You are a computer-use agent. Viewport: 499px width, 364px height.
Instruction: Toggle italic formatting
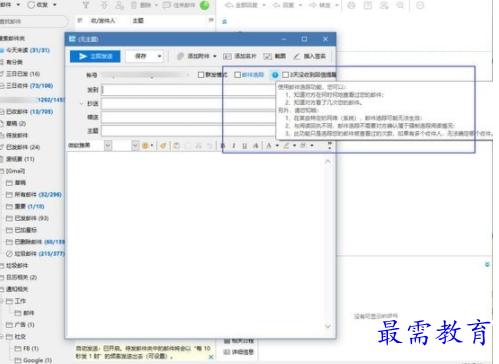234,146
